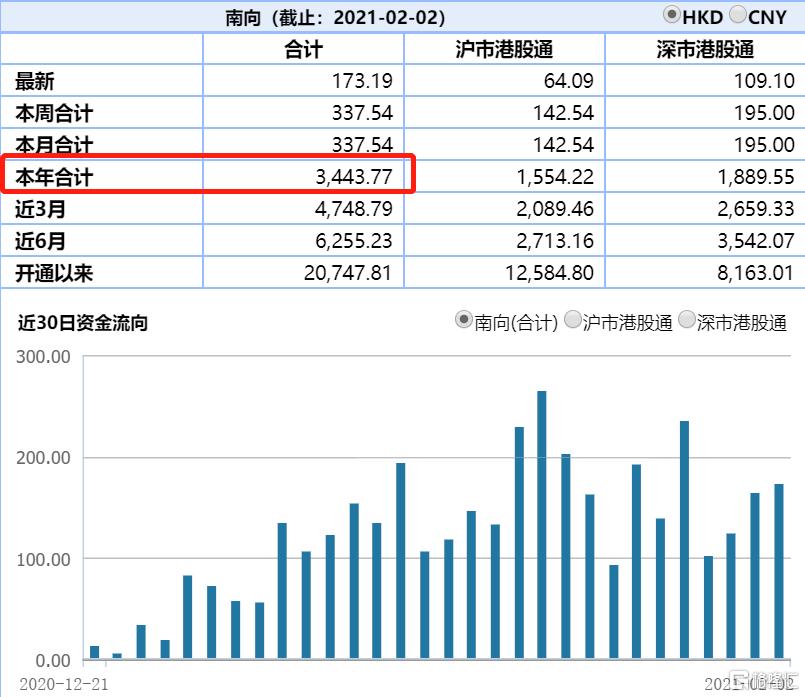The width and height of the screenshot is (805, 697).
Task: Click the last bar on the chart
Action: 779,571
